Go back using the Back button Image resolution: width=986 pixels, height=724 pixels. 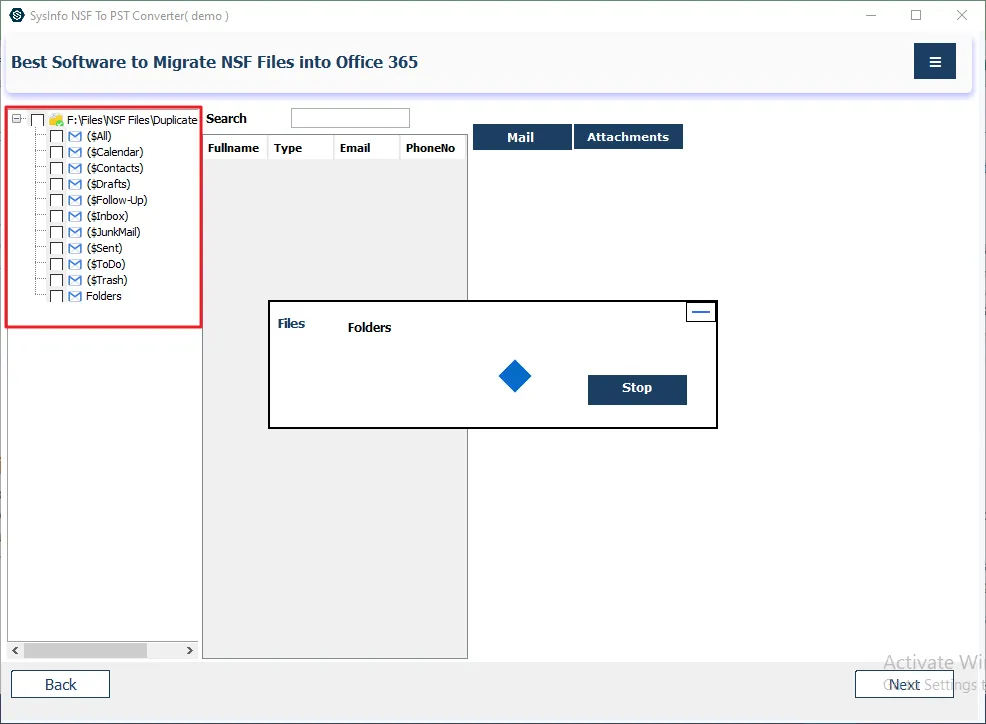tap(60, 684)
